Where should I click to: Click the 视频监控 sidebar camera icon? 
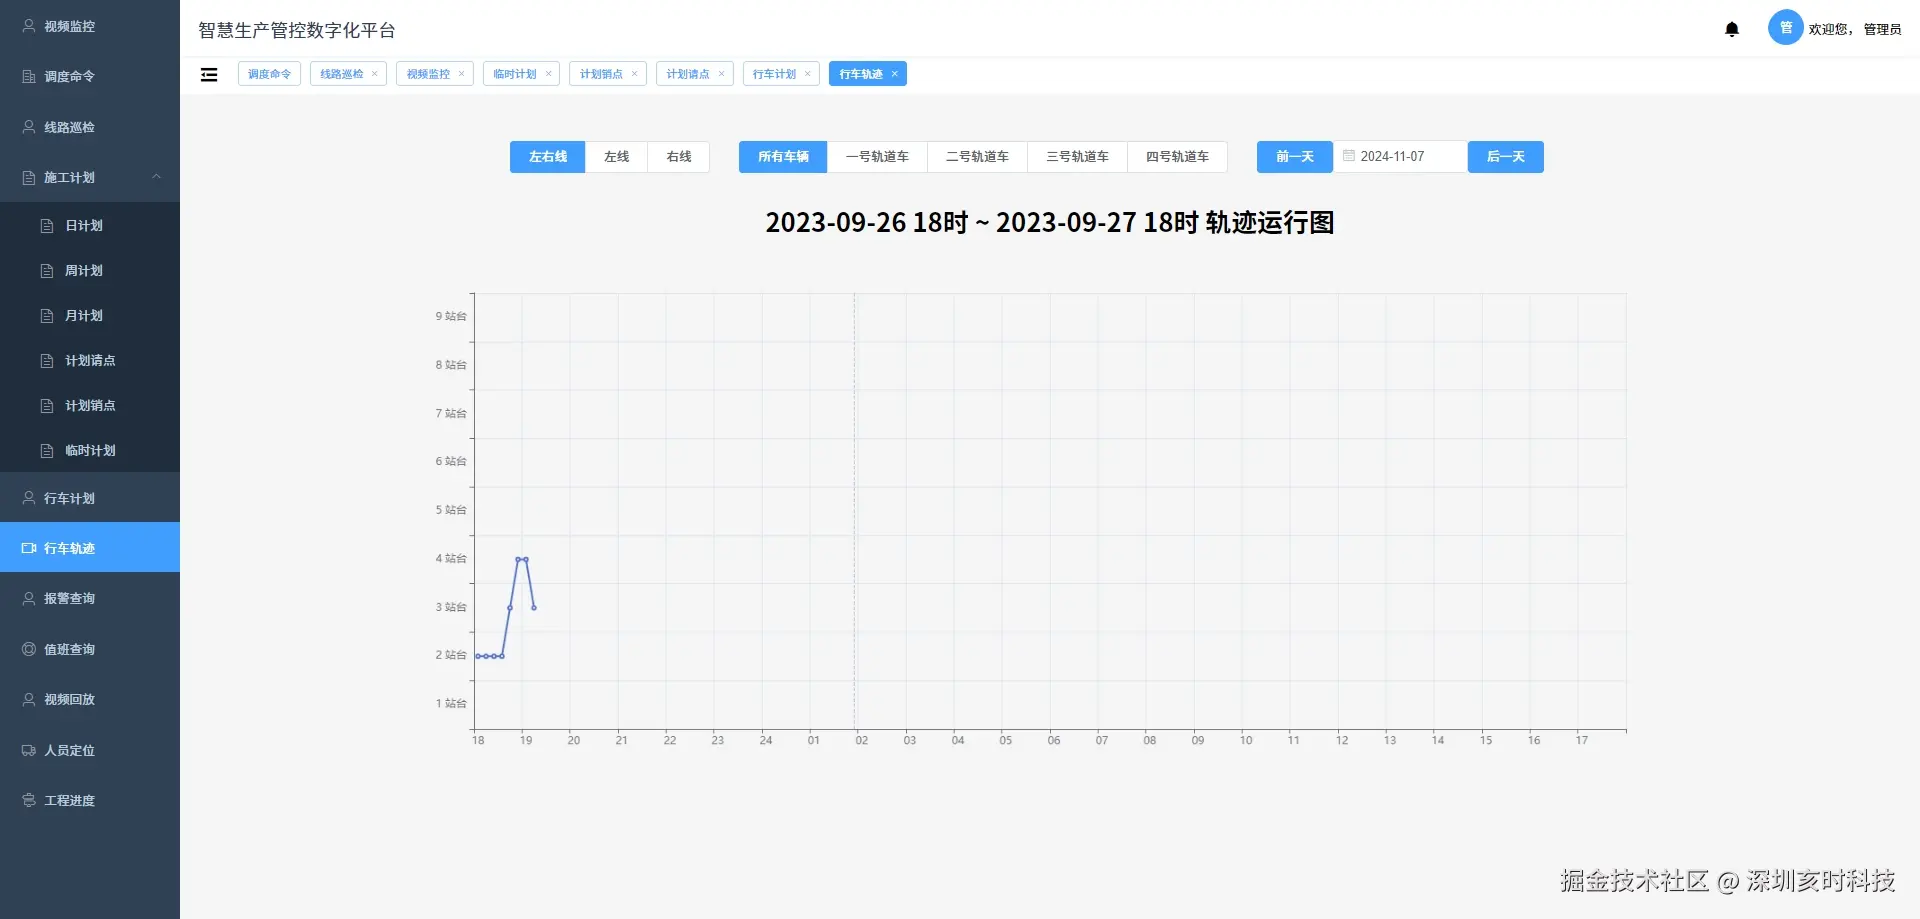click(29, 26)
